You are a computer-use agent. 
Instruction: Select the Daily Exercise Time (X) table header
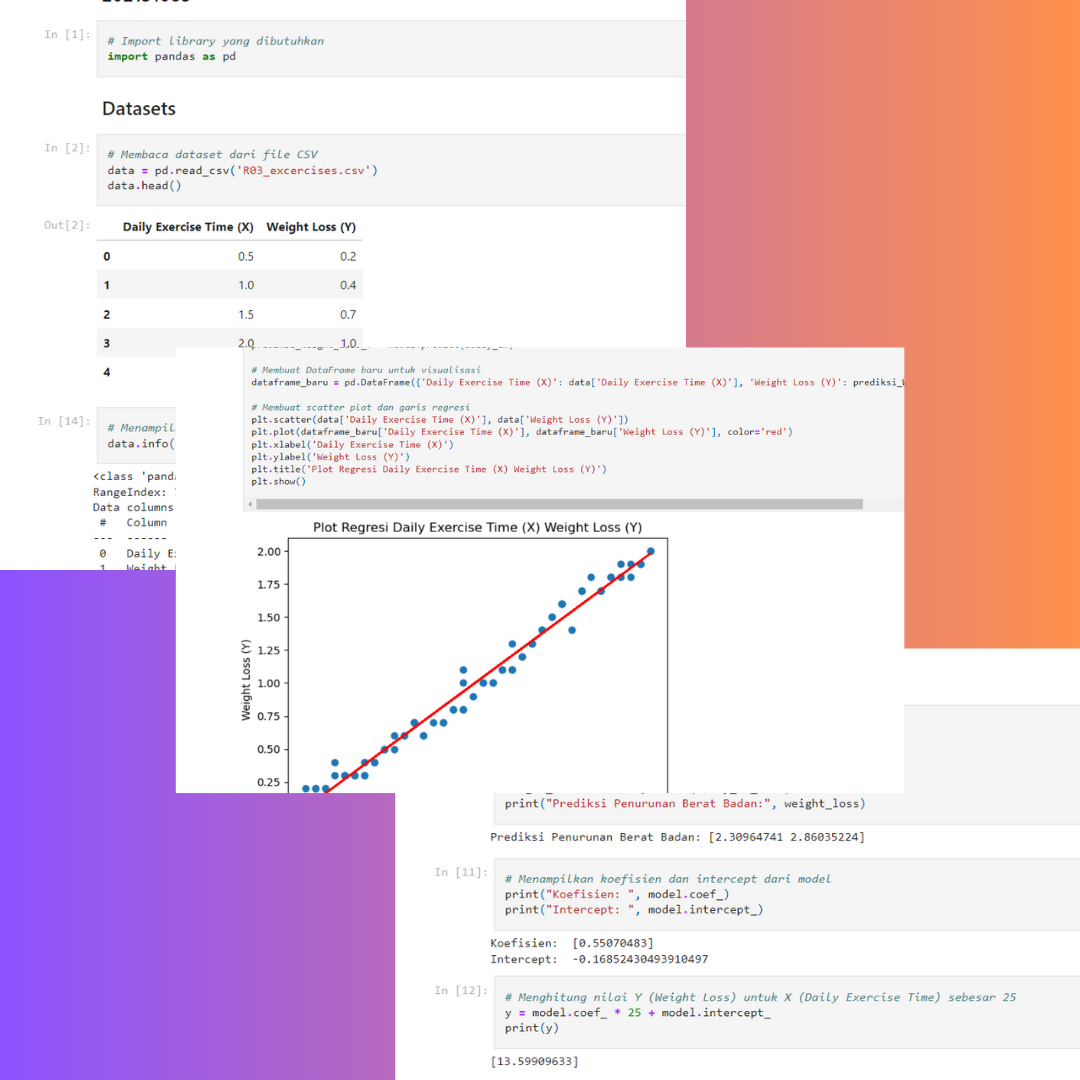coord(187,227)
